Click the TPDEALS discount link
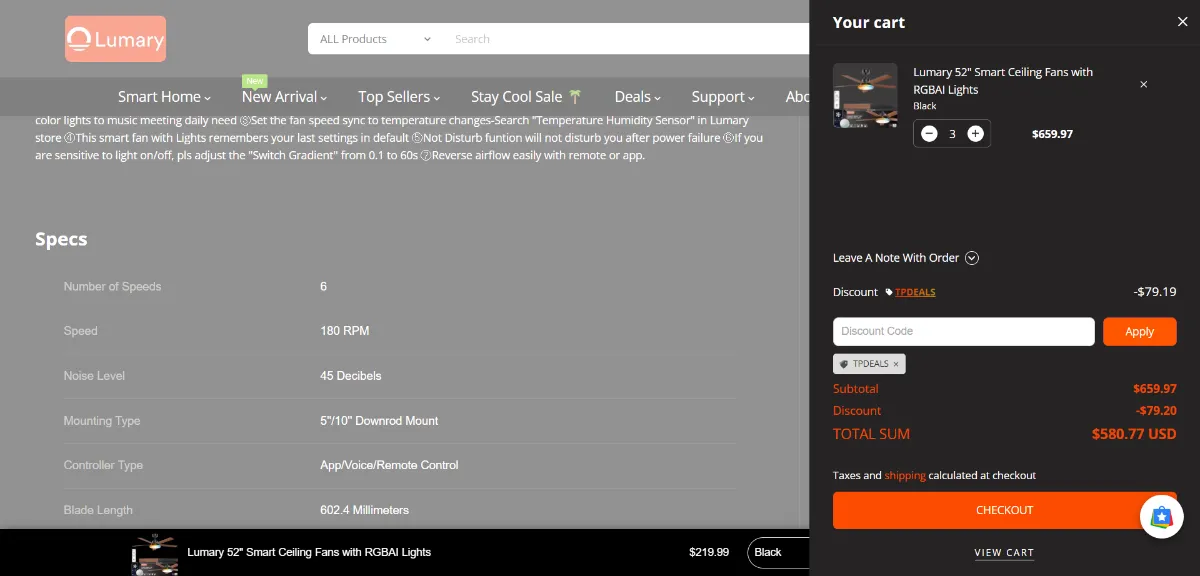Image resolution: width=1200 pixels, height=576 pixels. [915, 292]
